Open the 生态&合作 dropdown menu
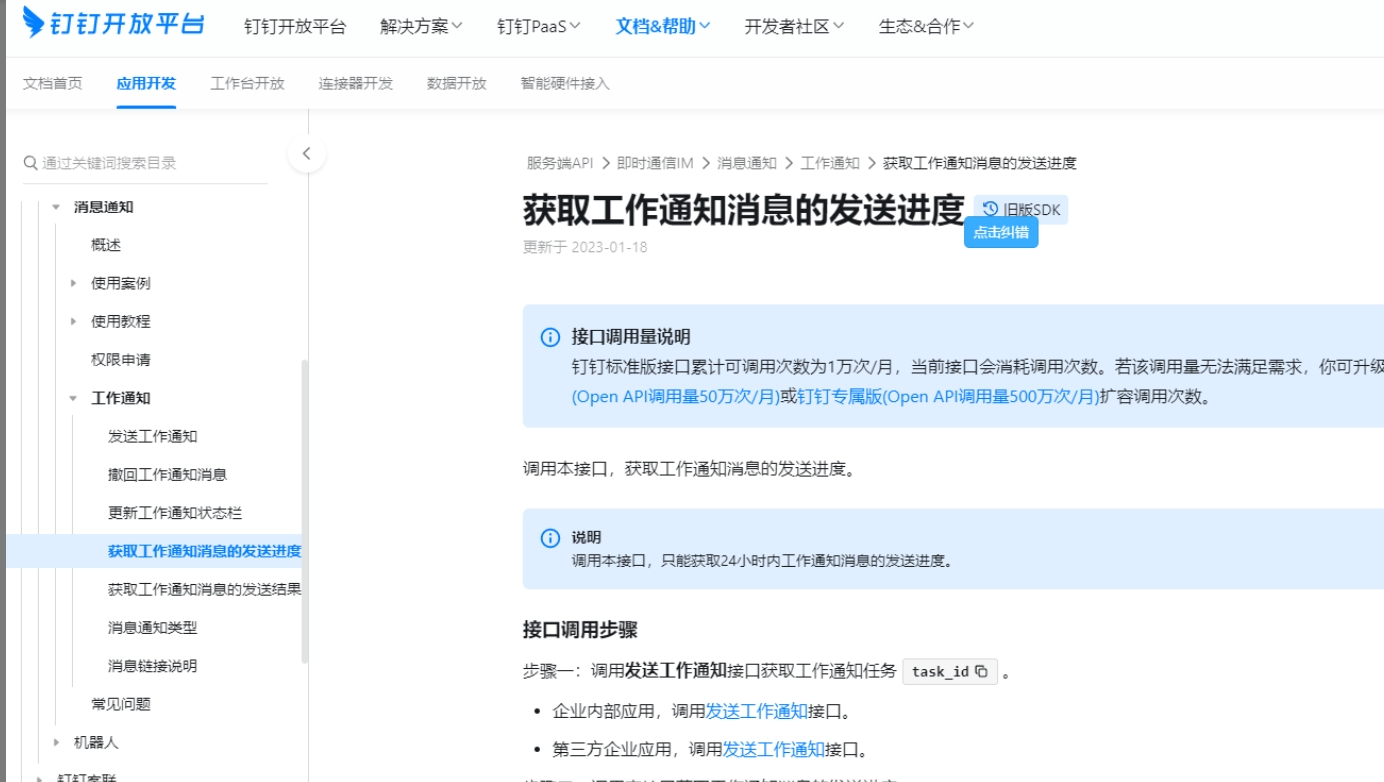Screen dimensions: 1384x782 click(926, 27)
